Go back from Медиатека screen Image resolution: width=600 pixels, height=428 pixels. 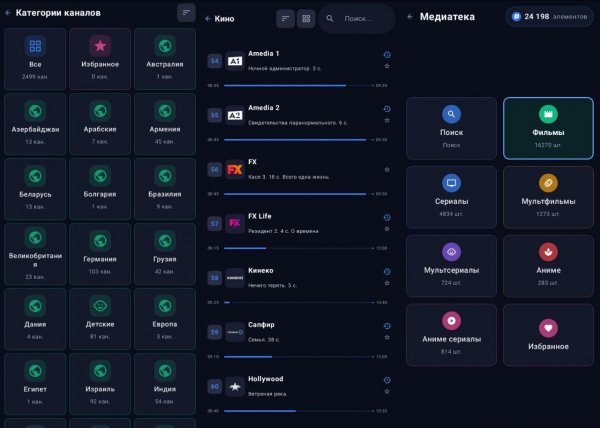pyautogui.click(x=410, y=17)
